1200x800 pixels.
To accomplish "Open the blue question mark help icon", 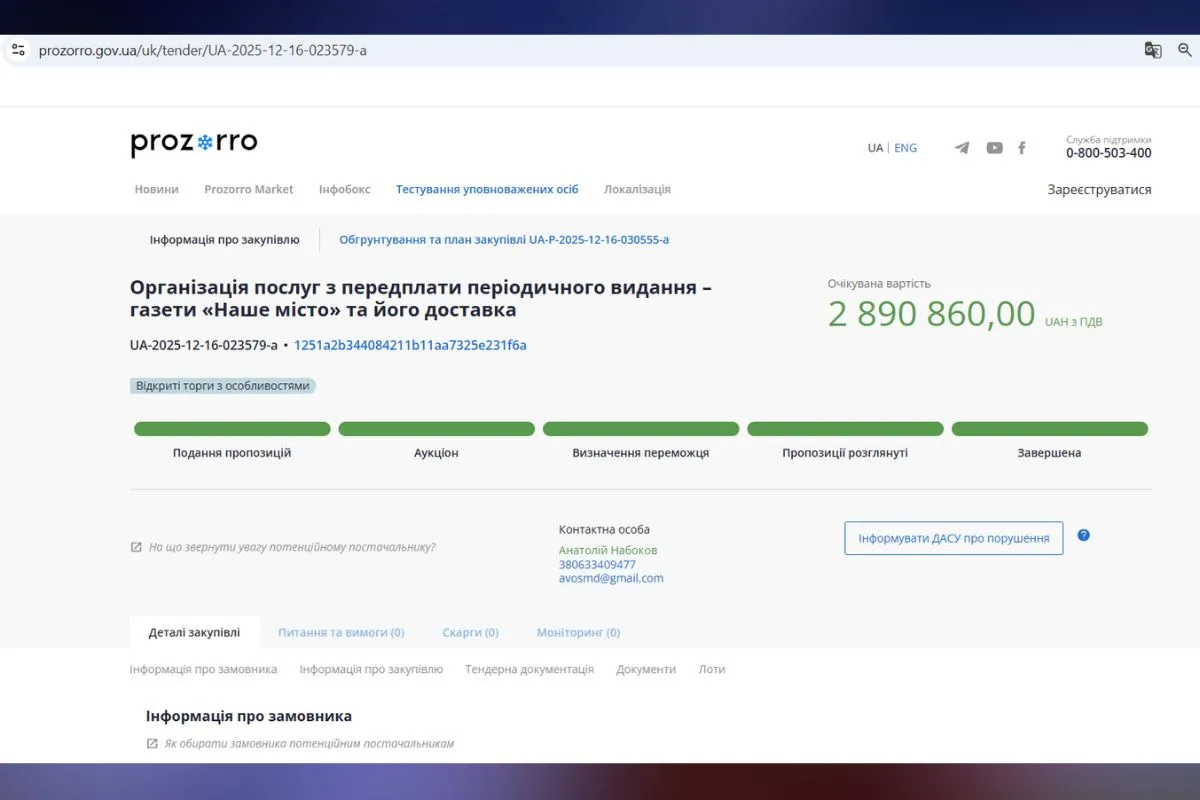I will pos(1083,536).
